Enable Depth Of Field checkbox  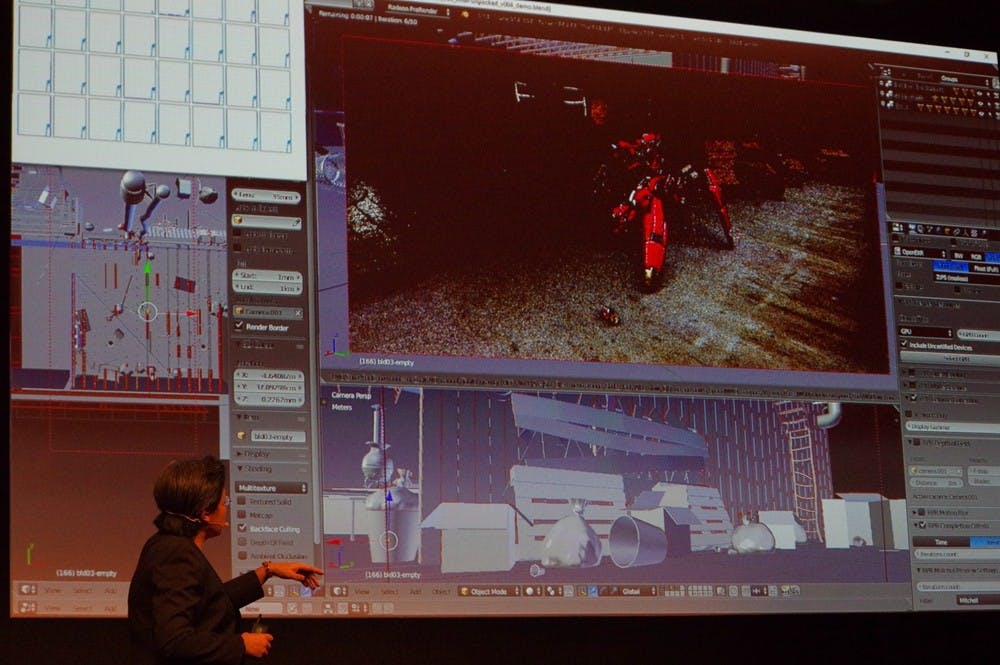click(x=241, y=542)
